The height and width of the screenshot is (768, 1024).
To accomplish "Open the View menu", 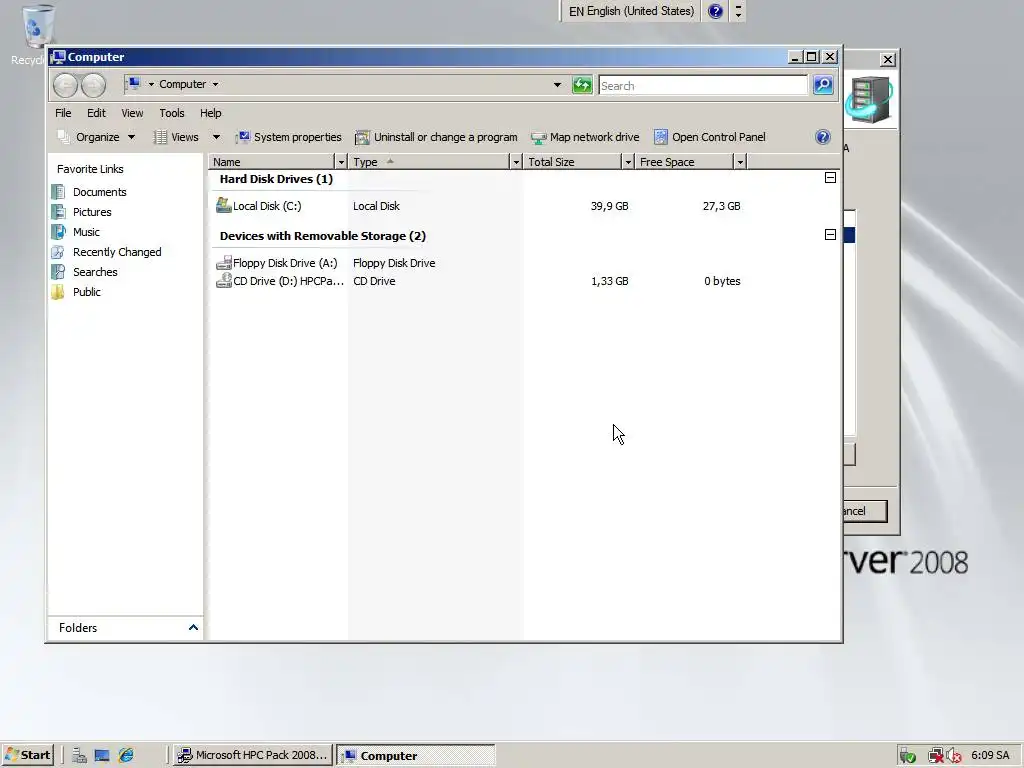I will tap(132, 113).
